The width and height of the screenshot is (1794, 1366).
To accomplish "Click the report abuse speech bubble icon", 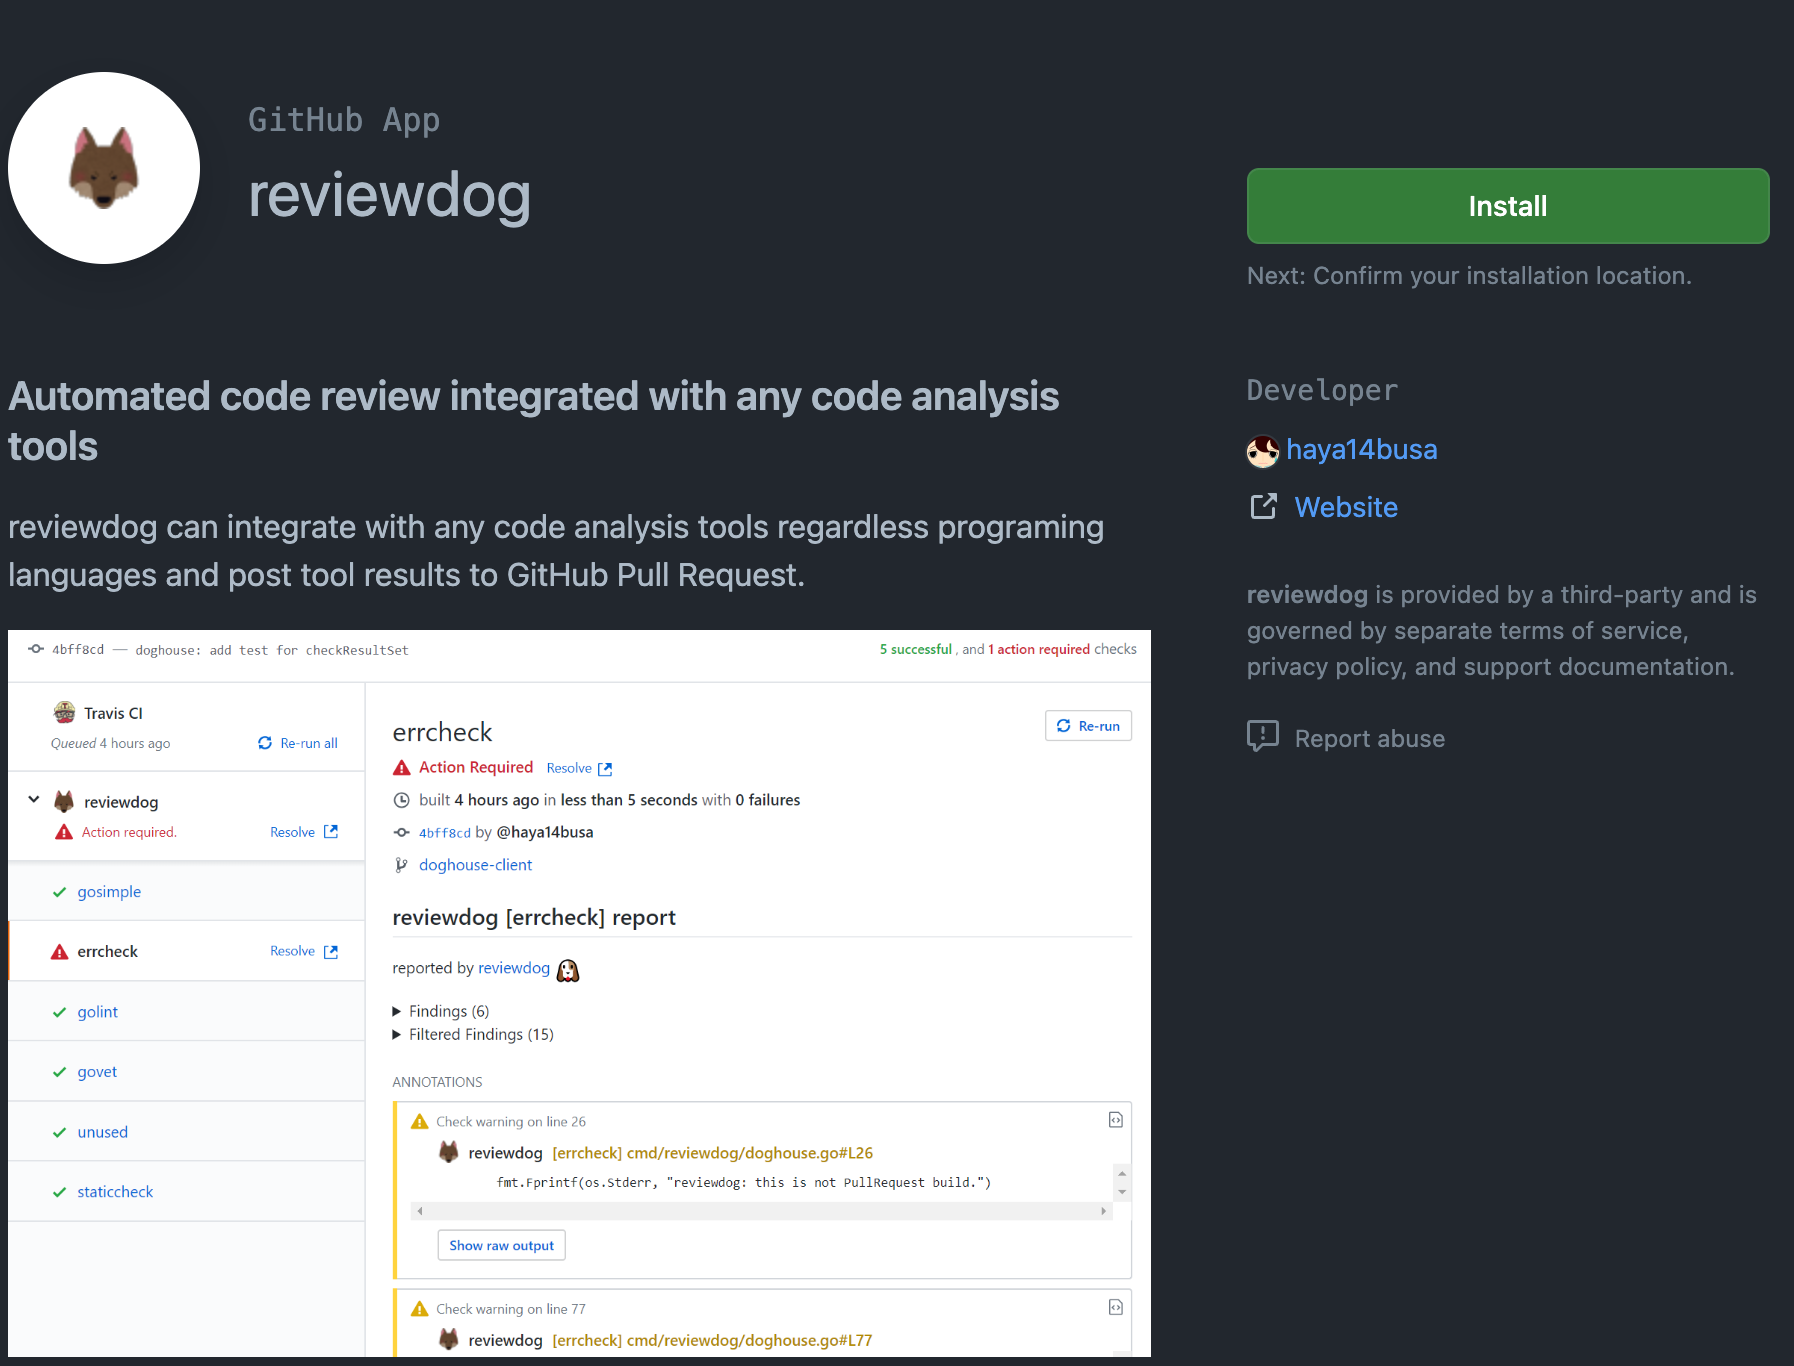I will click(x=1263, y=736).
